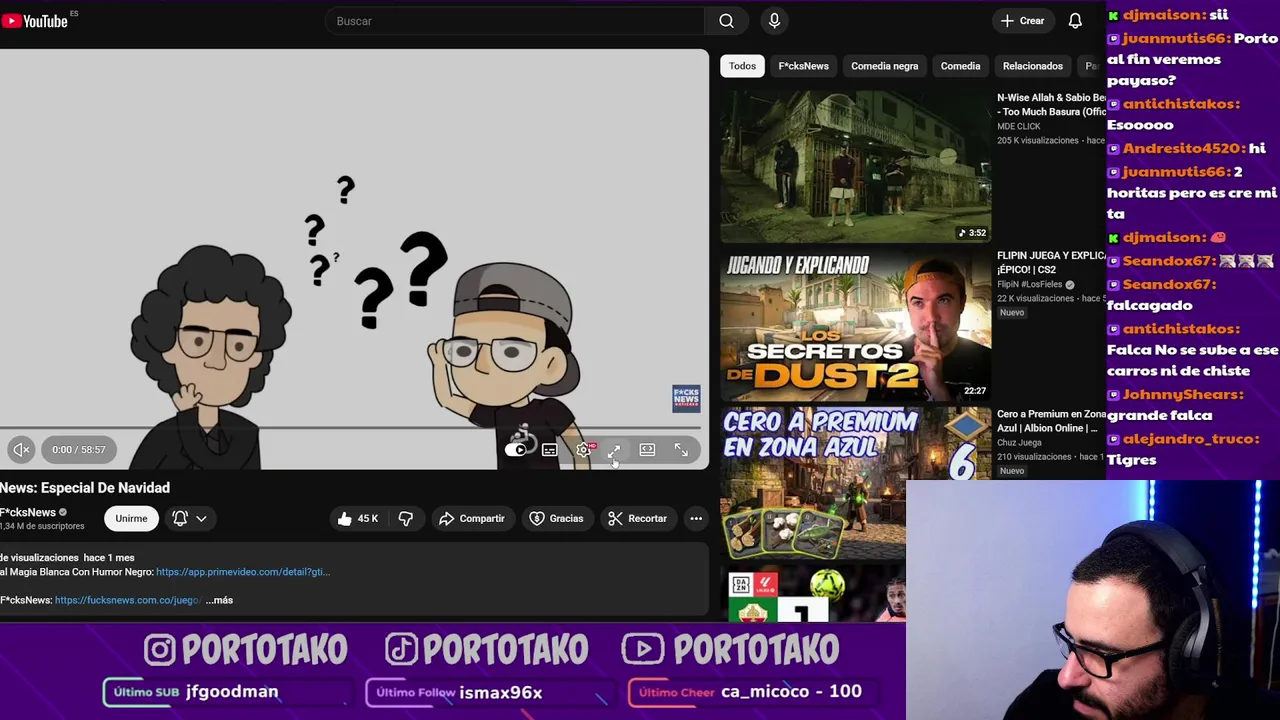The image size is (1280, 720).
Task: Click the 1,34 M de suscriptores text
Action: point(42,526)
